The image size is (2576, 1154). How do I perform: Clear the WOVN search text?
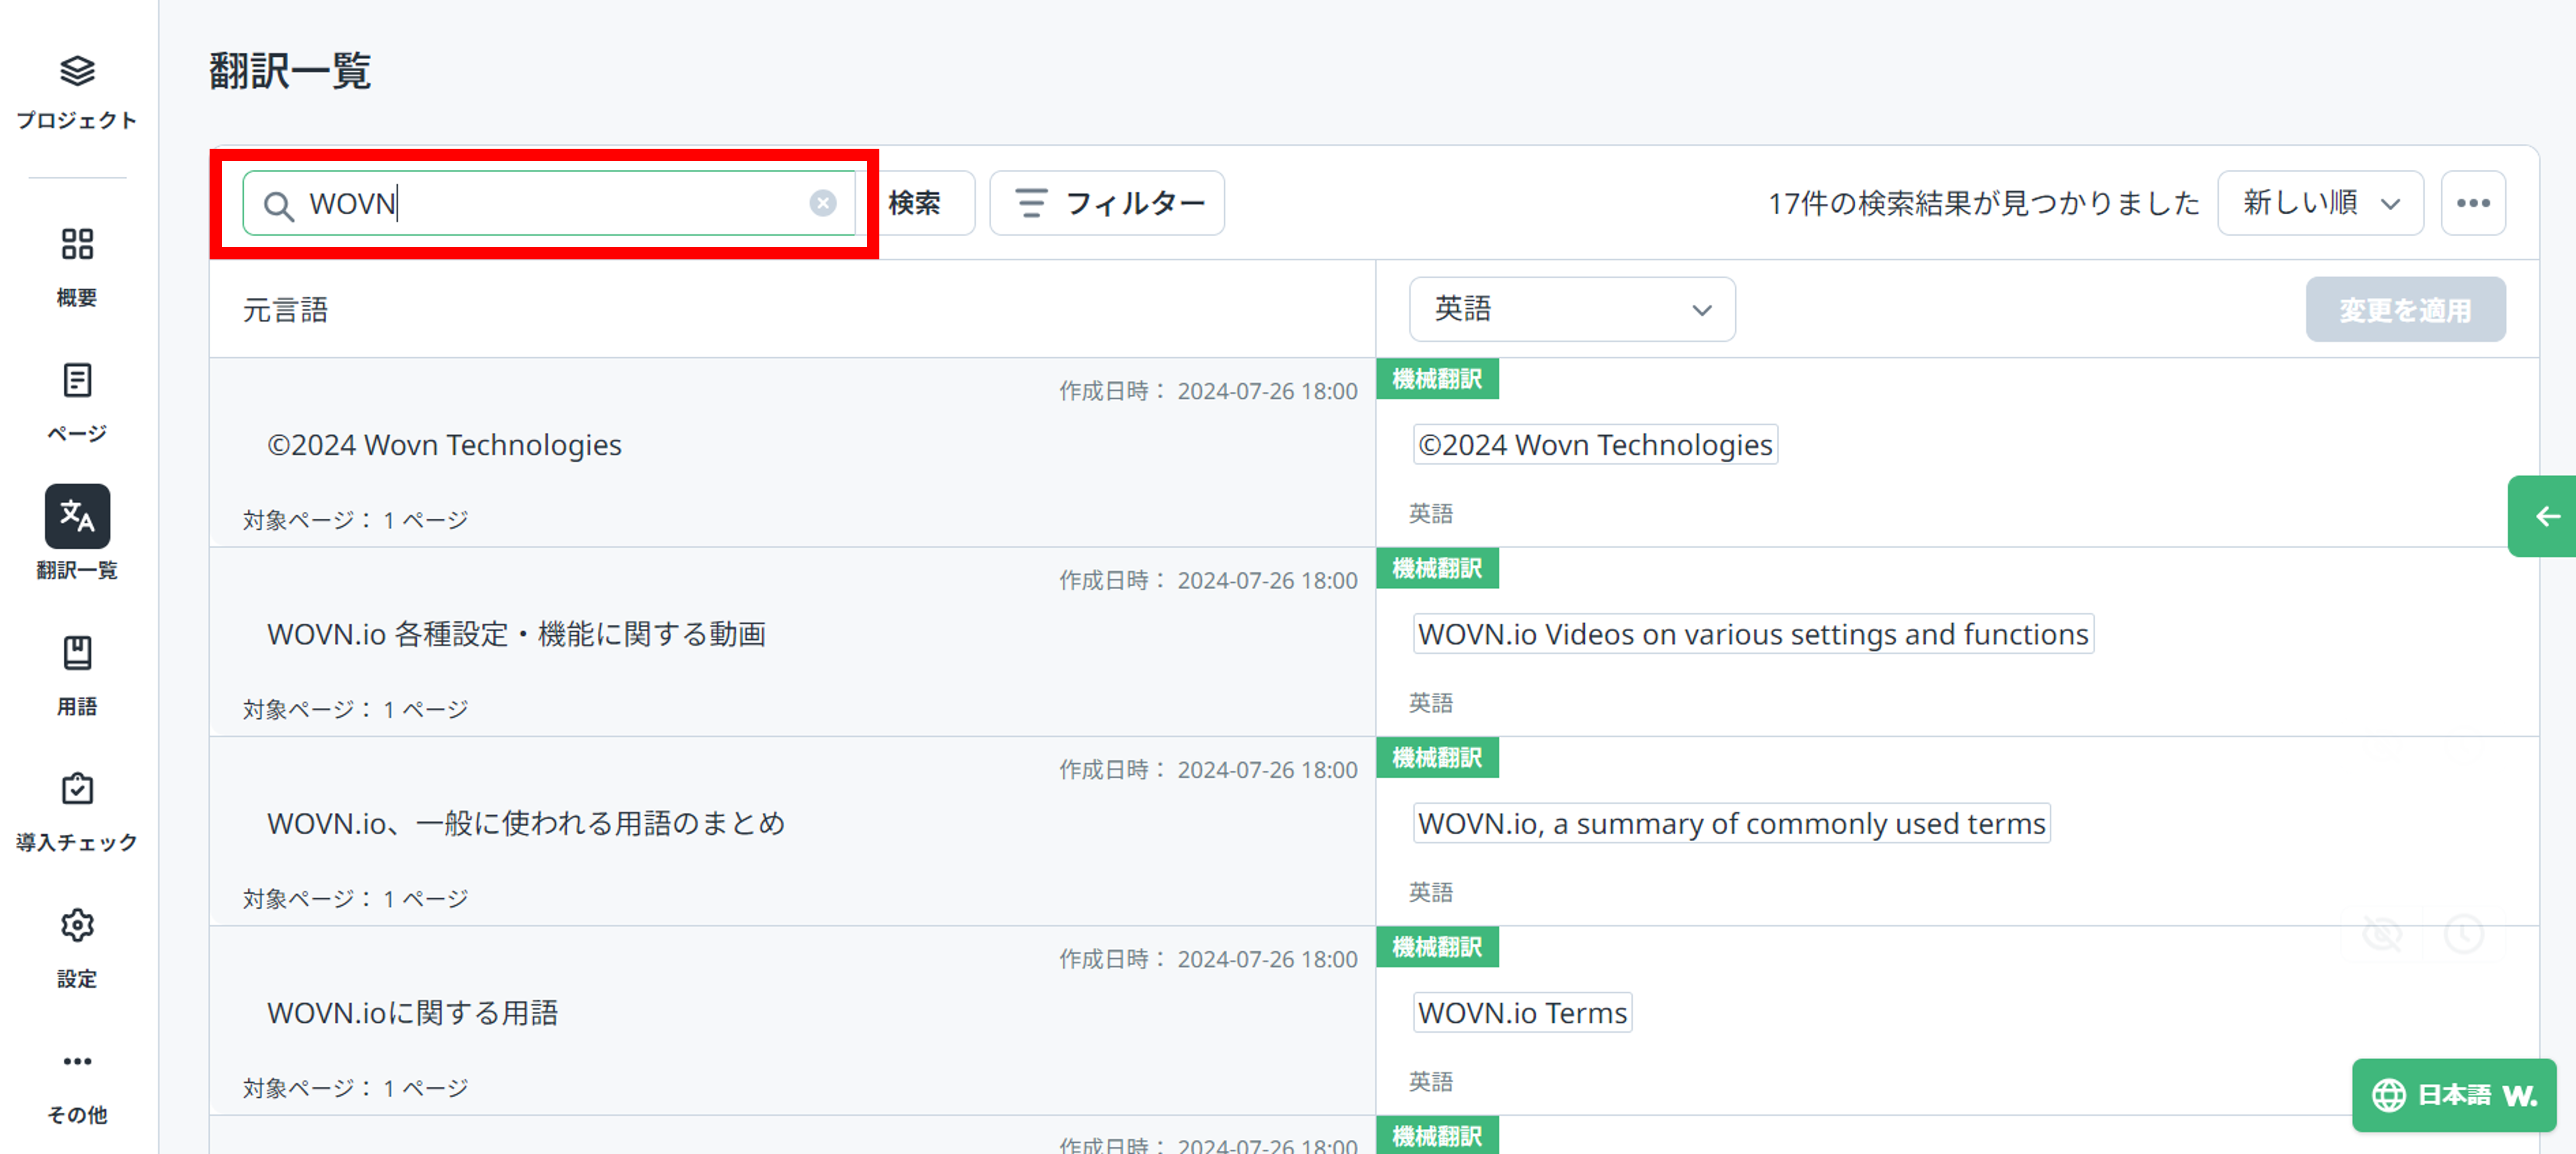822,203
